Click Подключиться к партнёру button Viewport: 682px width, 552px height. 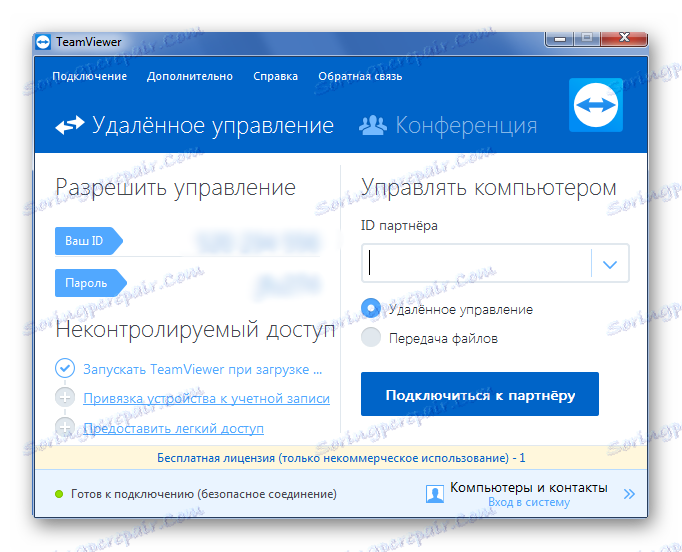point(480,394)
